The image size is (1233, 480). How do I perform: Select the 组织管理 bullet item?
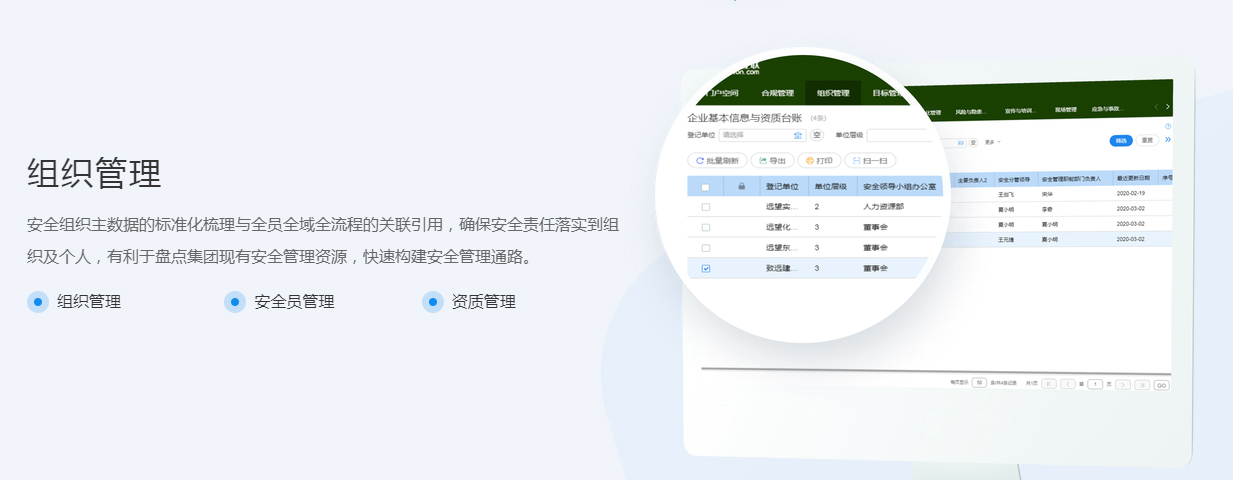click(75, 301)
